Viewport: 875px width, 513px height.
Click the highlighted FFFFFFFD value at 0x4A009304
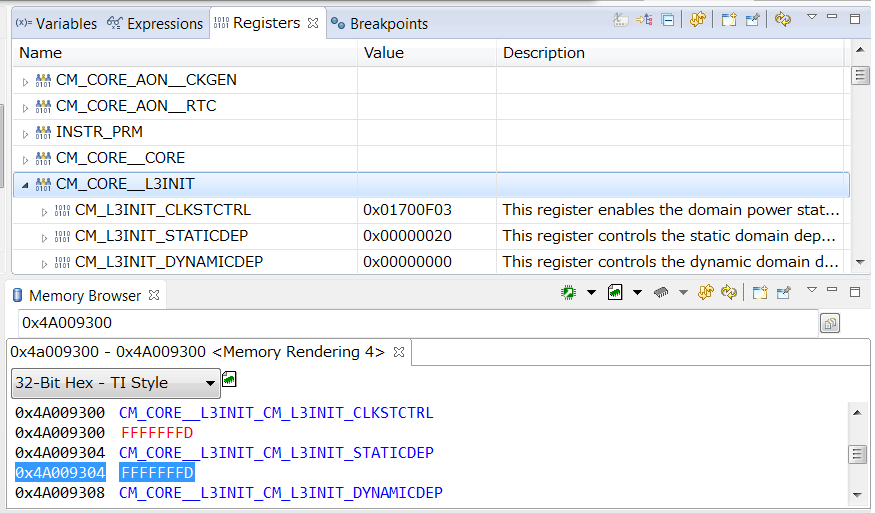(157, 473)
